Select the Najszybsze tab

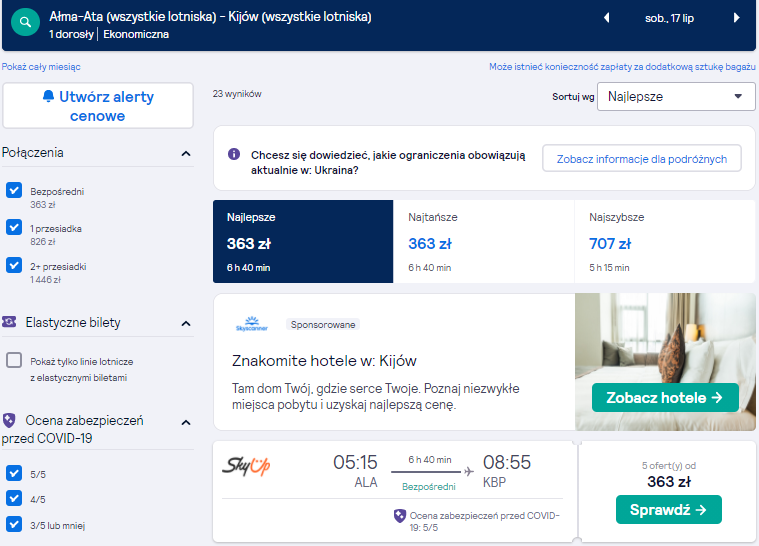[x=665, y=242]
